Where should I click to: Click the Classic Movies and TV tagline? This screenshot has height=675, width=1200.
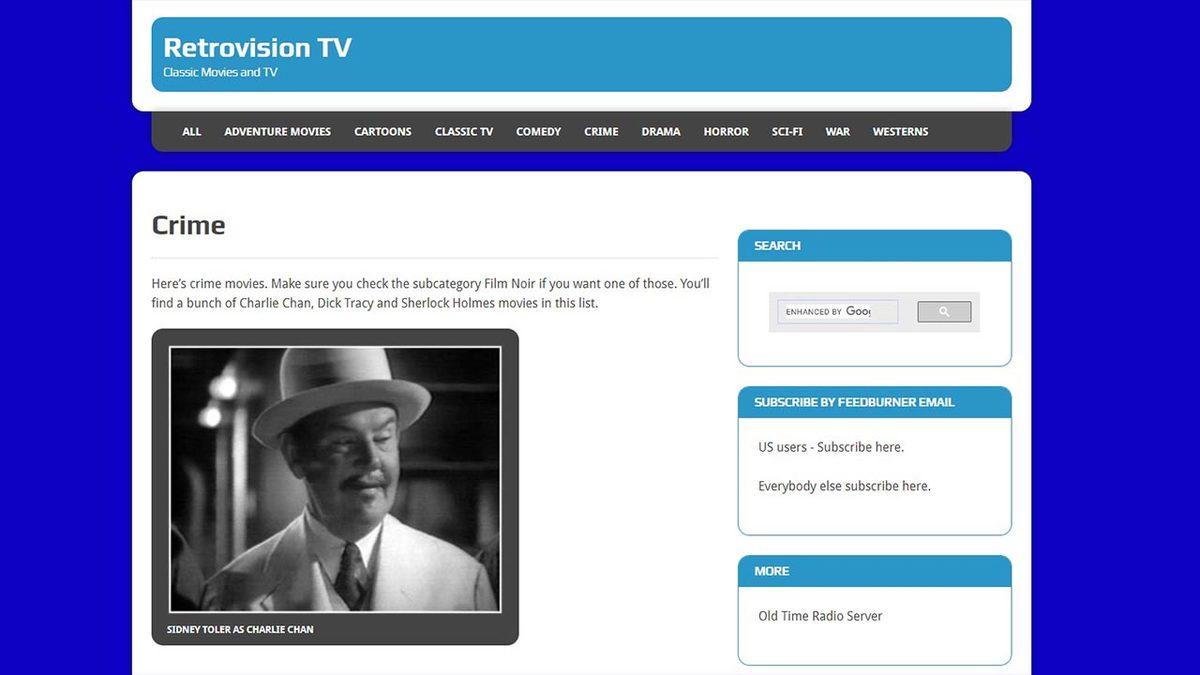click(220, 72)
